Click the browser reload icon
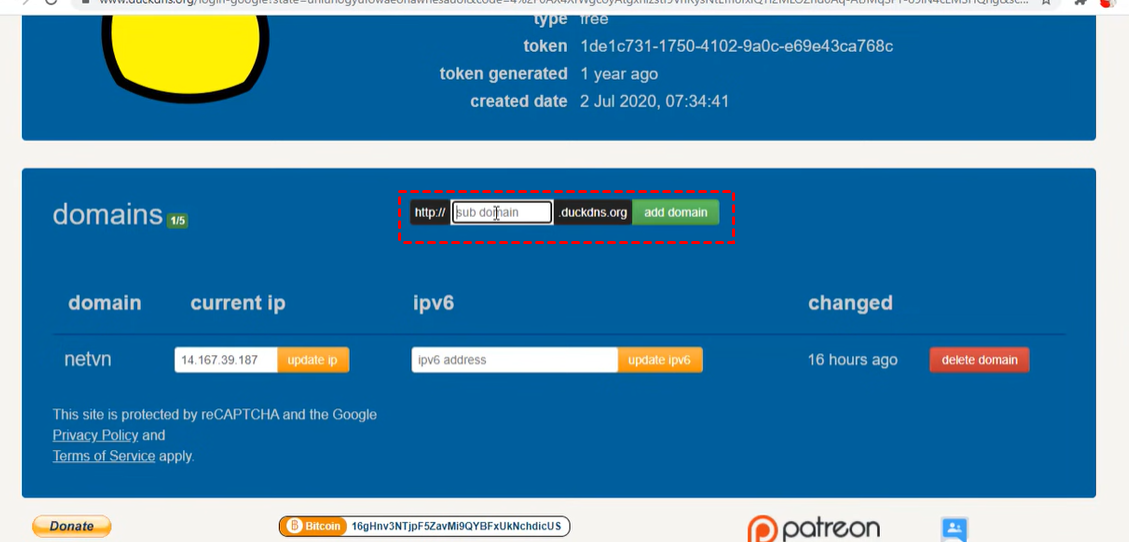 tap(50, 2)
